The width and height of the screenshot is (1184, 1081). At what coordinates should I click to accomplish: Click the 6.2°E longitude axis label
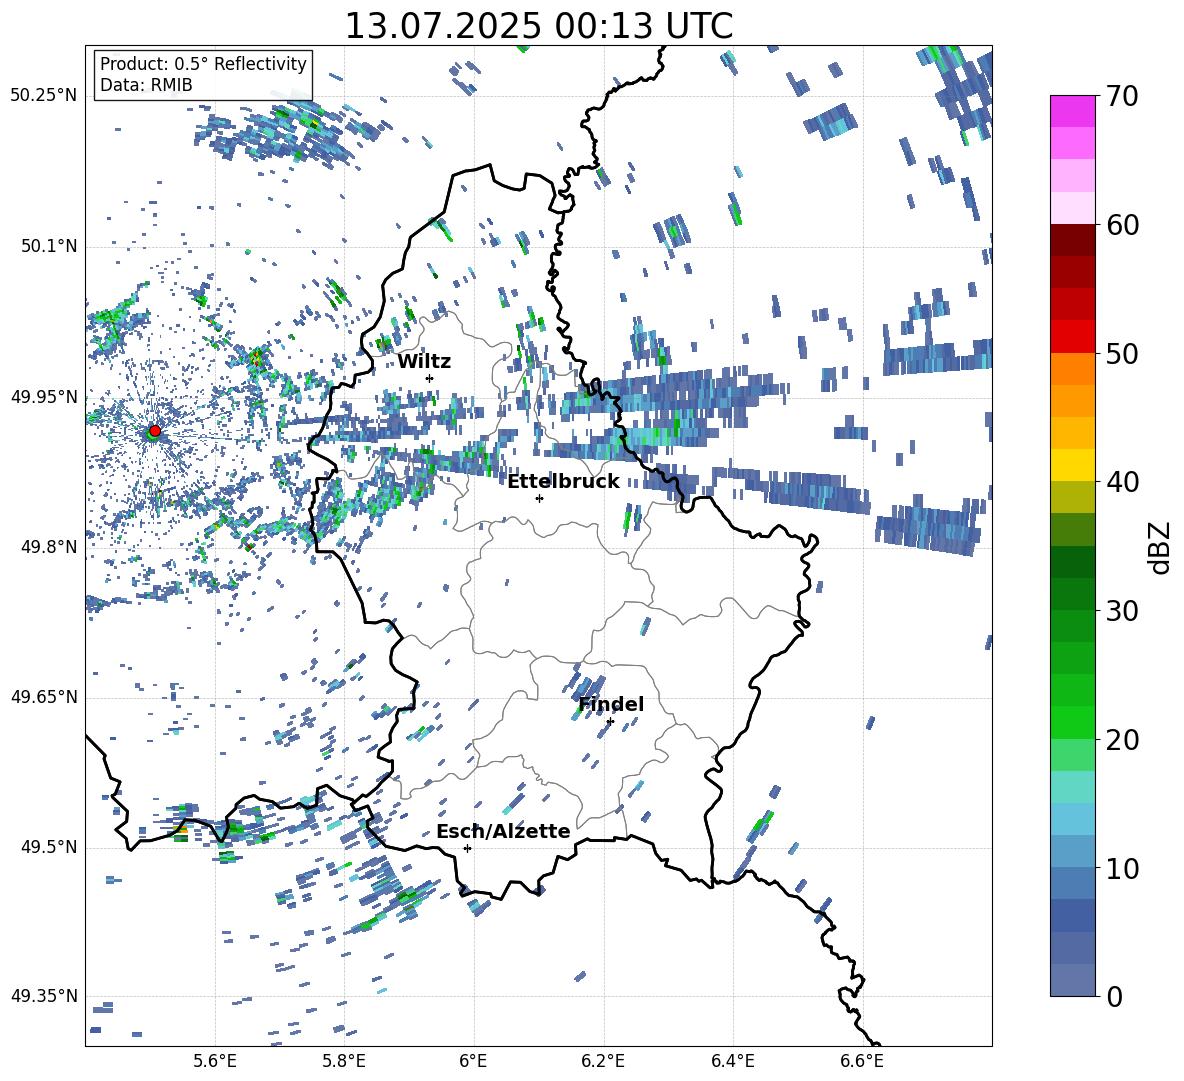pos(603,1061)
